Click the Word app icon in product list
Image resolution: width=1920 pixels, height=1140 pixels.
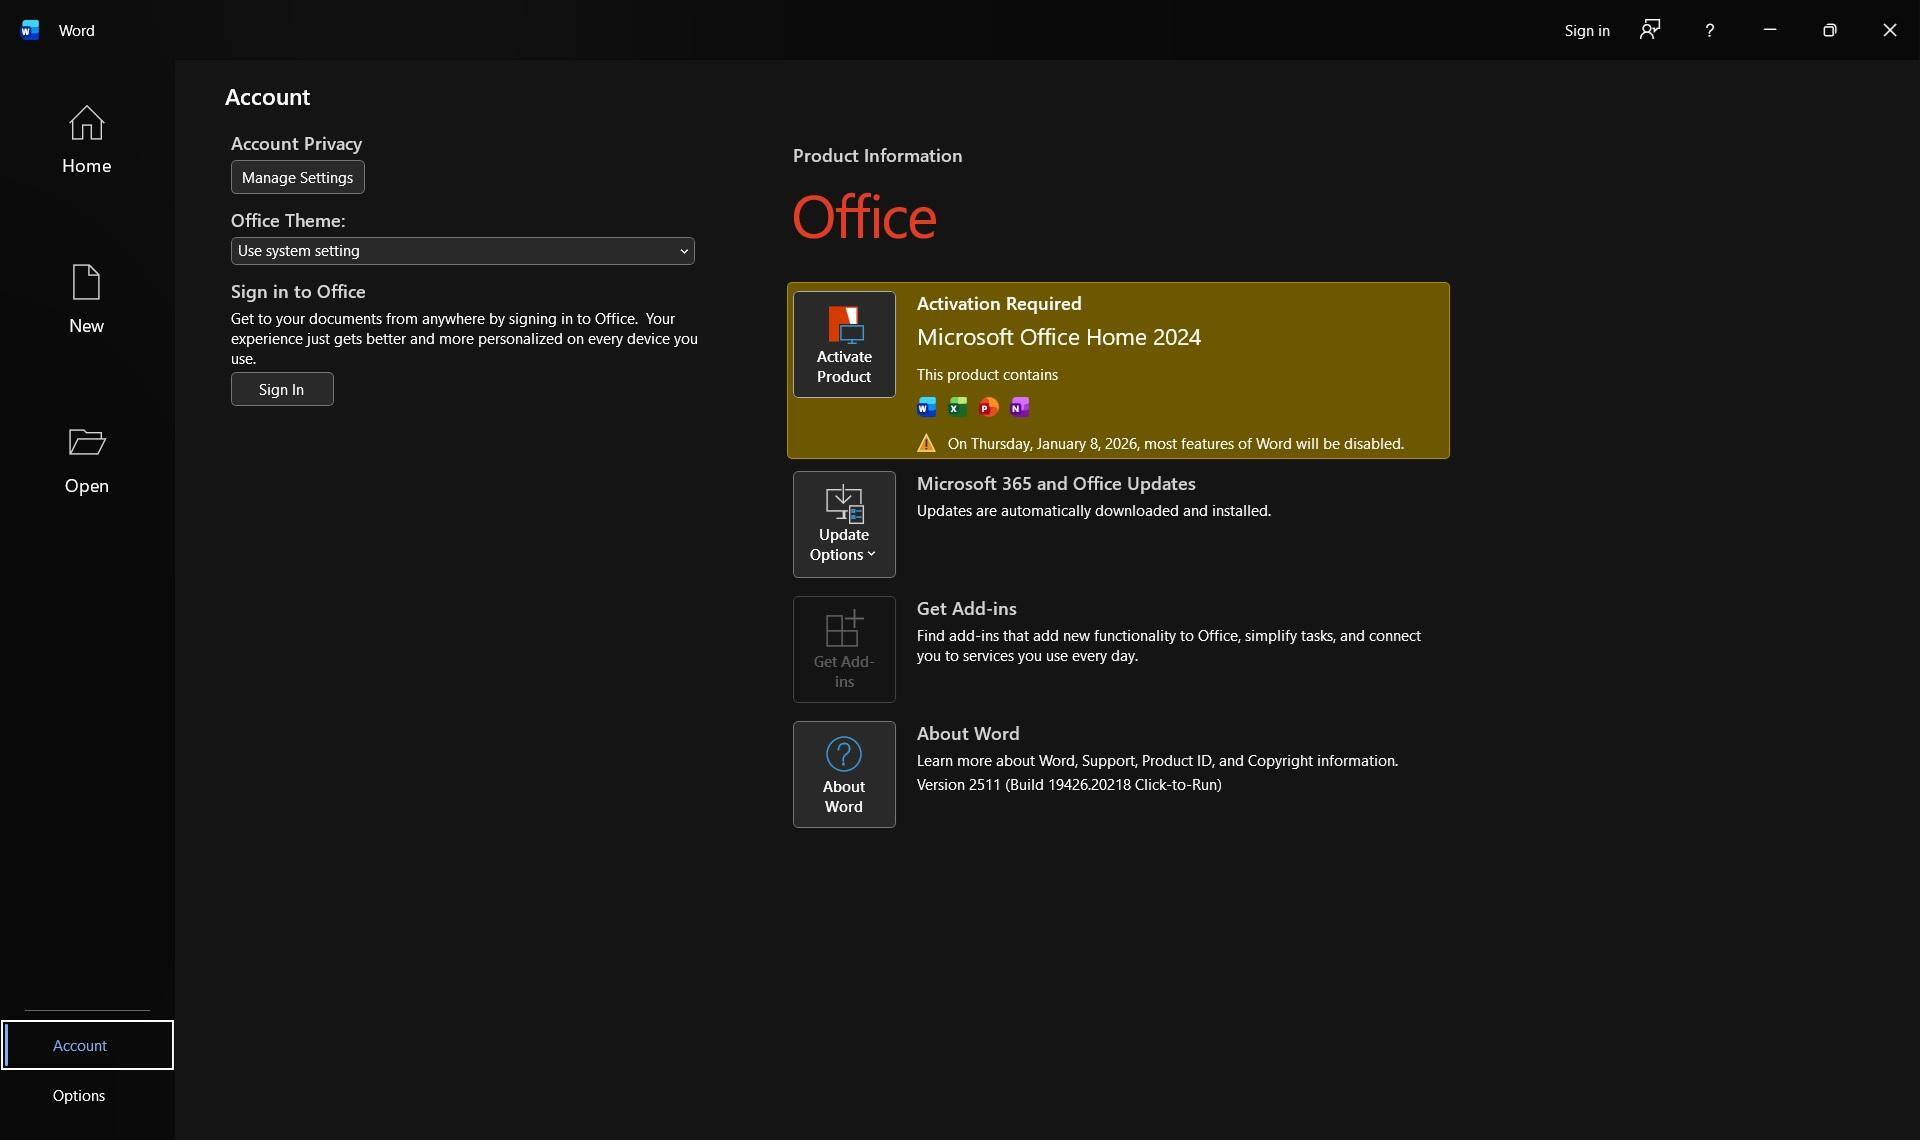click(926, 407)
